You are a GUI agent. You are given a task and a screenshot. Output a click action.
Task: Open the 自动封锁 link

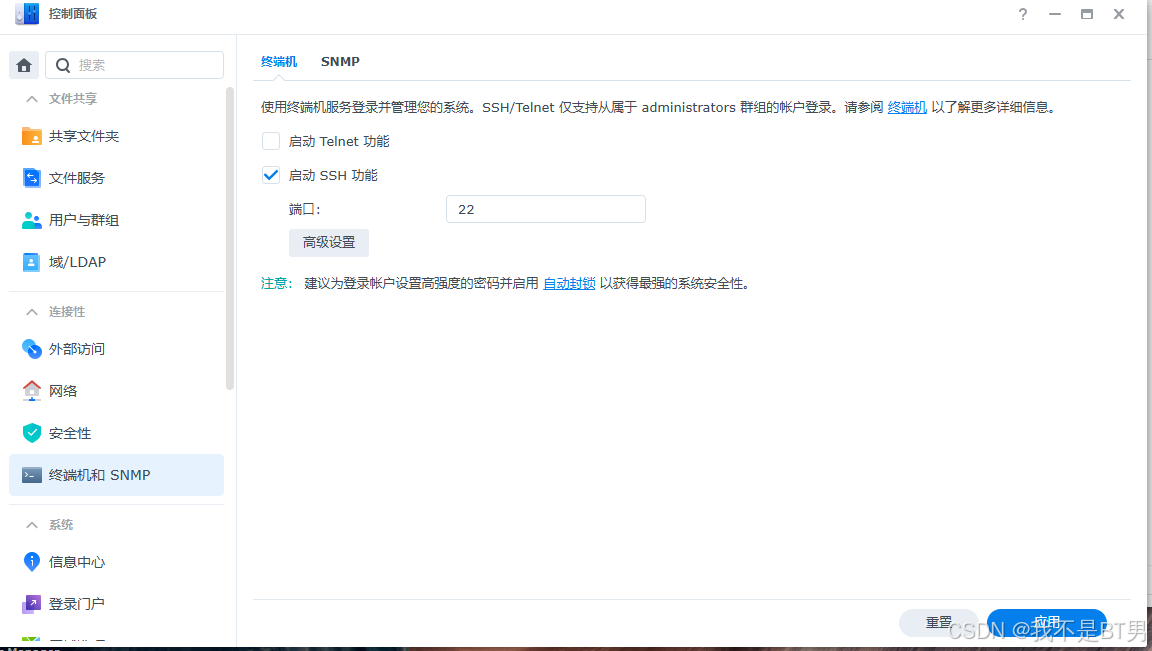click(x=568, y=283)
